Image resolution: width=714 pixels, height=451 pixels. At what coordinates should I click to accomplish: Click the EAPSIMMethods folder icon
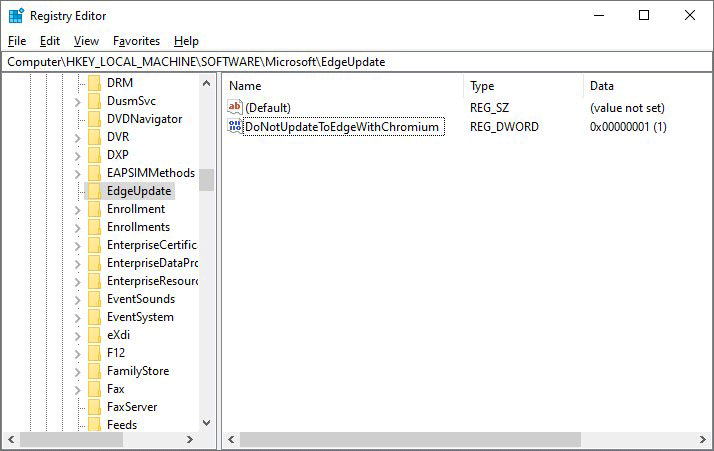94,173
